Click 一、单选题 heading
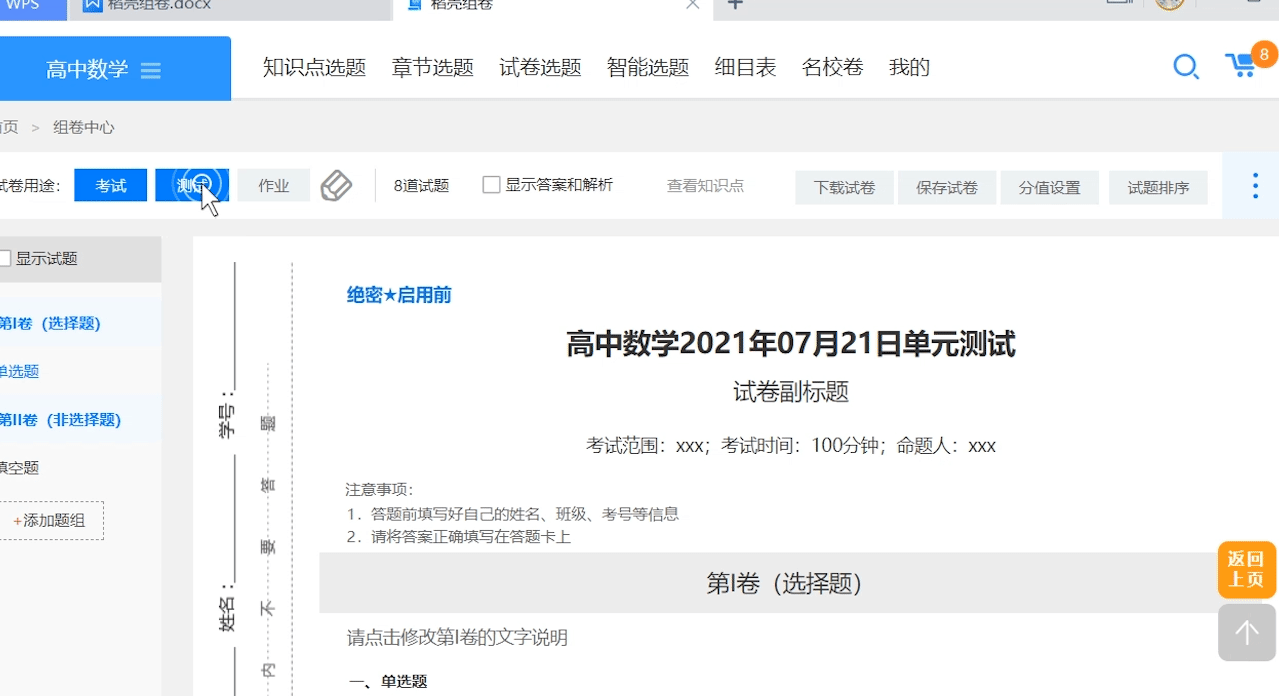 [x=388, y=681]
